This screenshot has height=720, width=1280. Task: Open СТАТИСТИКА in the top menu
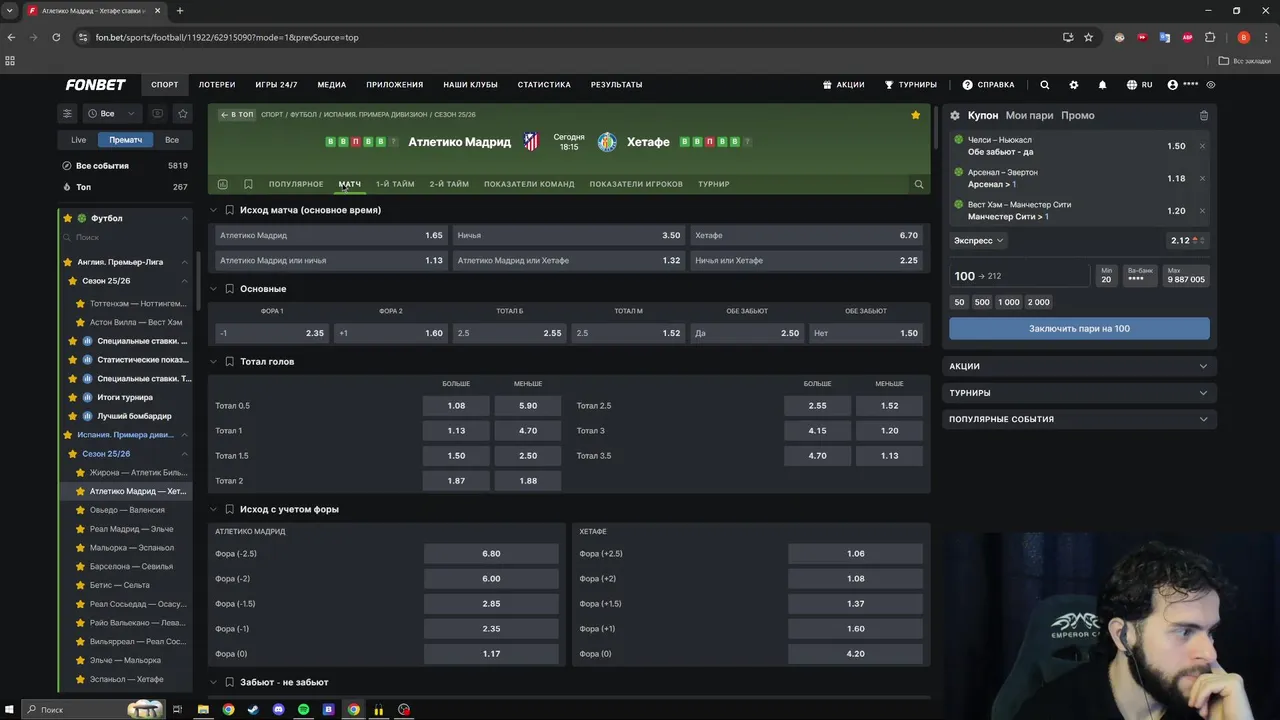pos(544,85)
